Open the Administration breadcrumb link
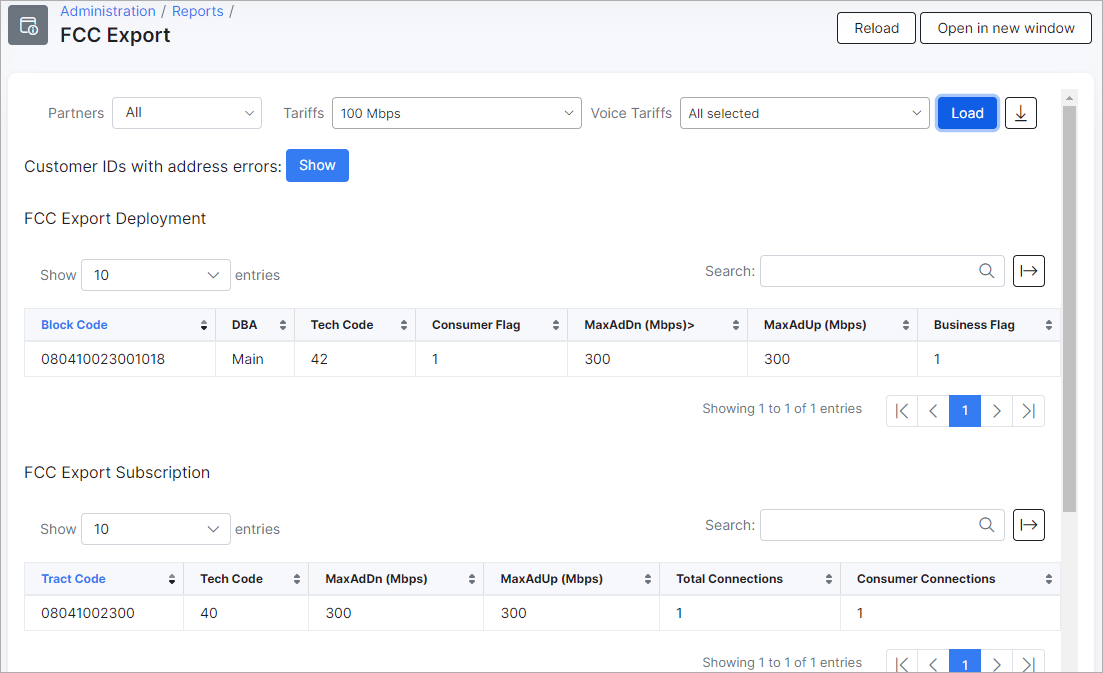This screenshot has height=673, width=1103. coord(108,11)
